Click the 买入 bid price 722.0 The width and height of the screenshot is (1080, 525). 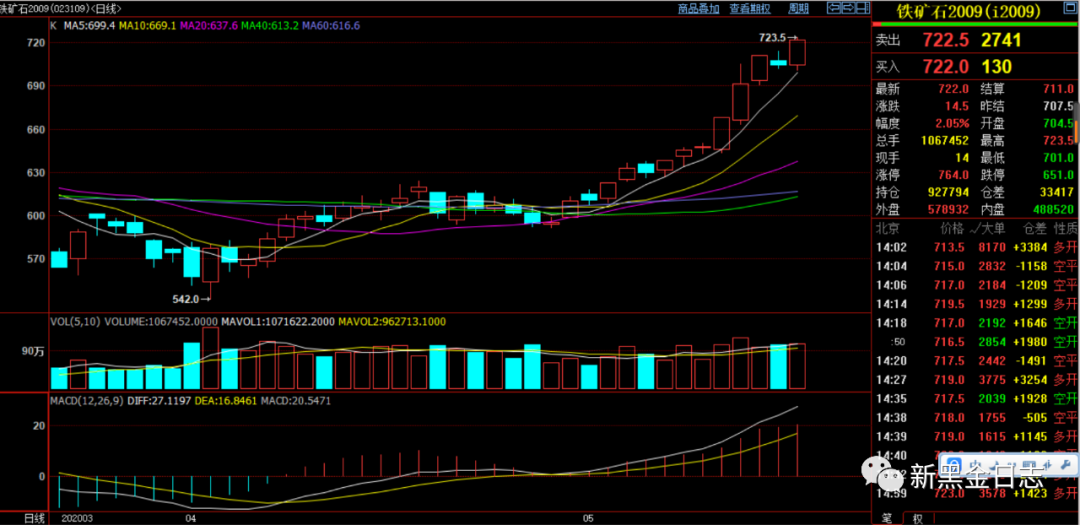pyautogui.click(x=946, y=67)
